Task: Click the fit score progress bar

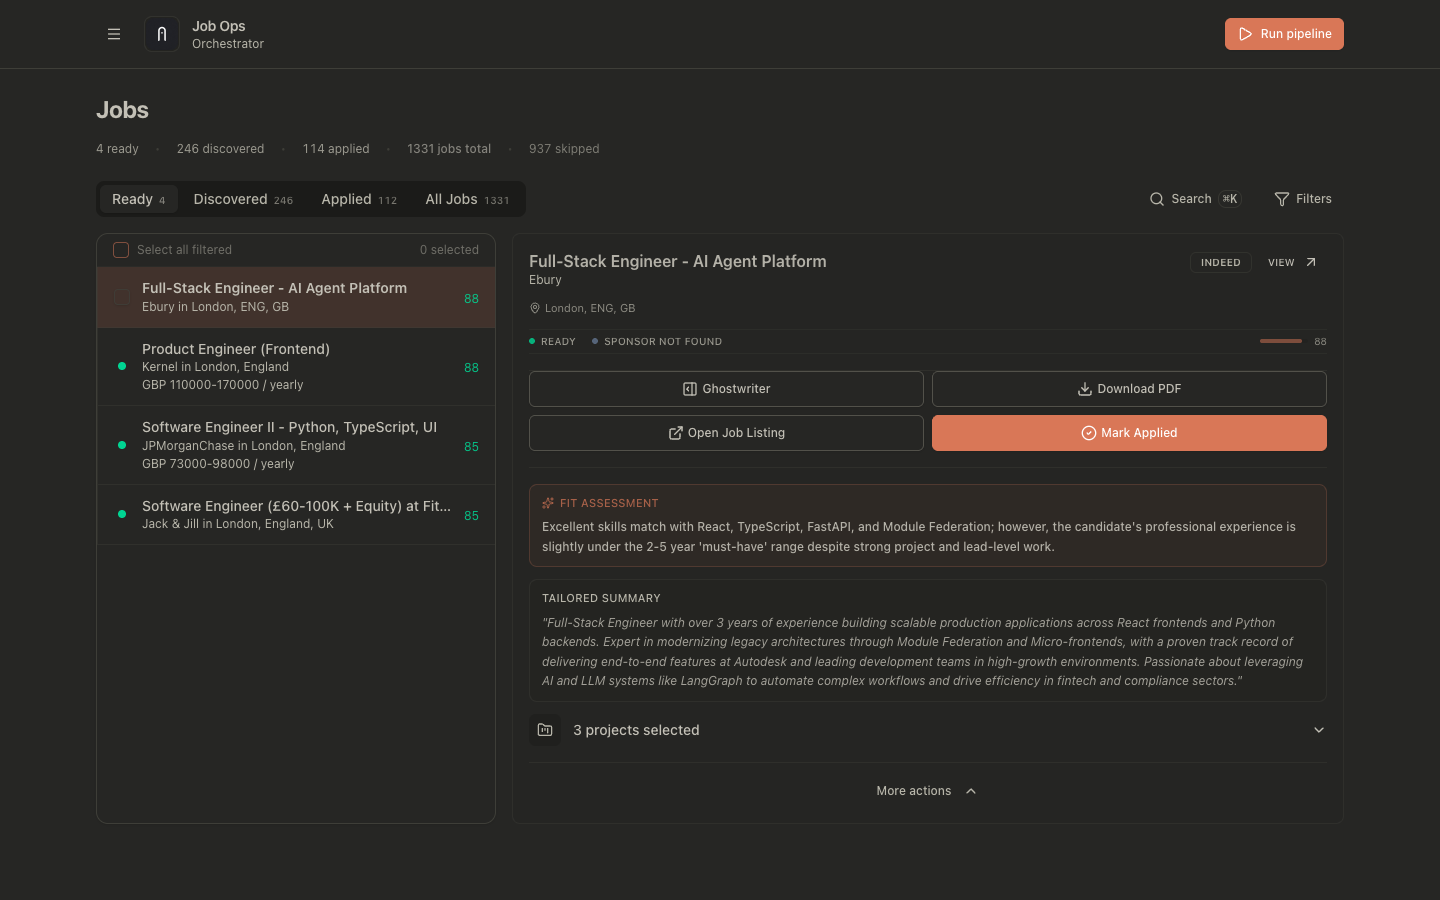Action: 1281,341
